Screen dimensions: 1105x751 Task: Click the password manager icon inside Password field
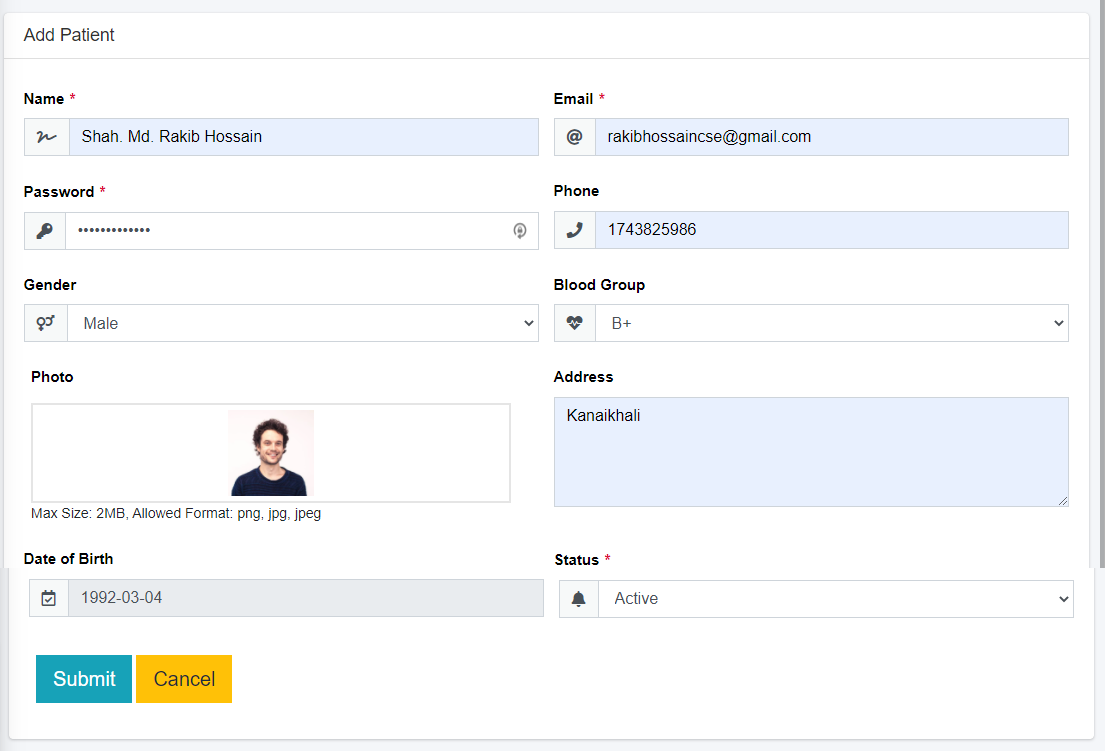[520, 231]
